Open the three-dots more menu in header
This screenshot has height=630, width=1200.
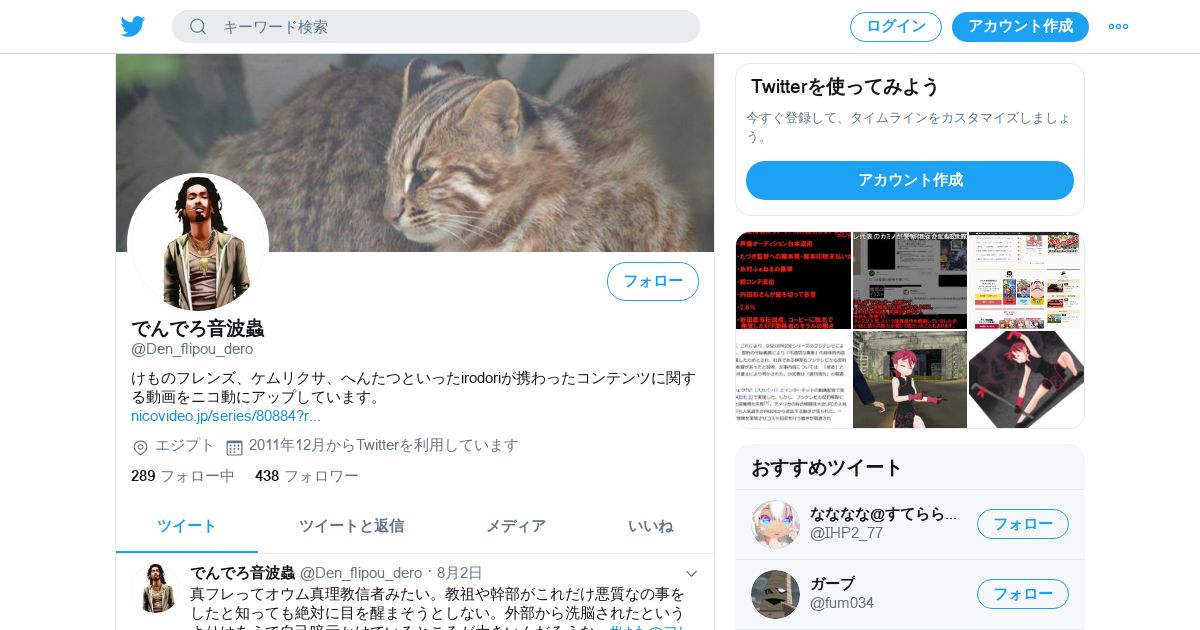coord(1118,26)
